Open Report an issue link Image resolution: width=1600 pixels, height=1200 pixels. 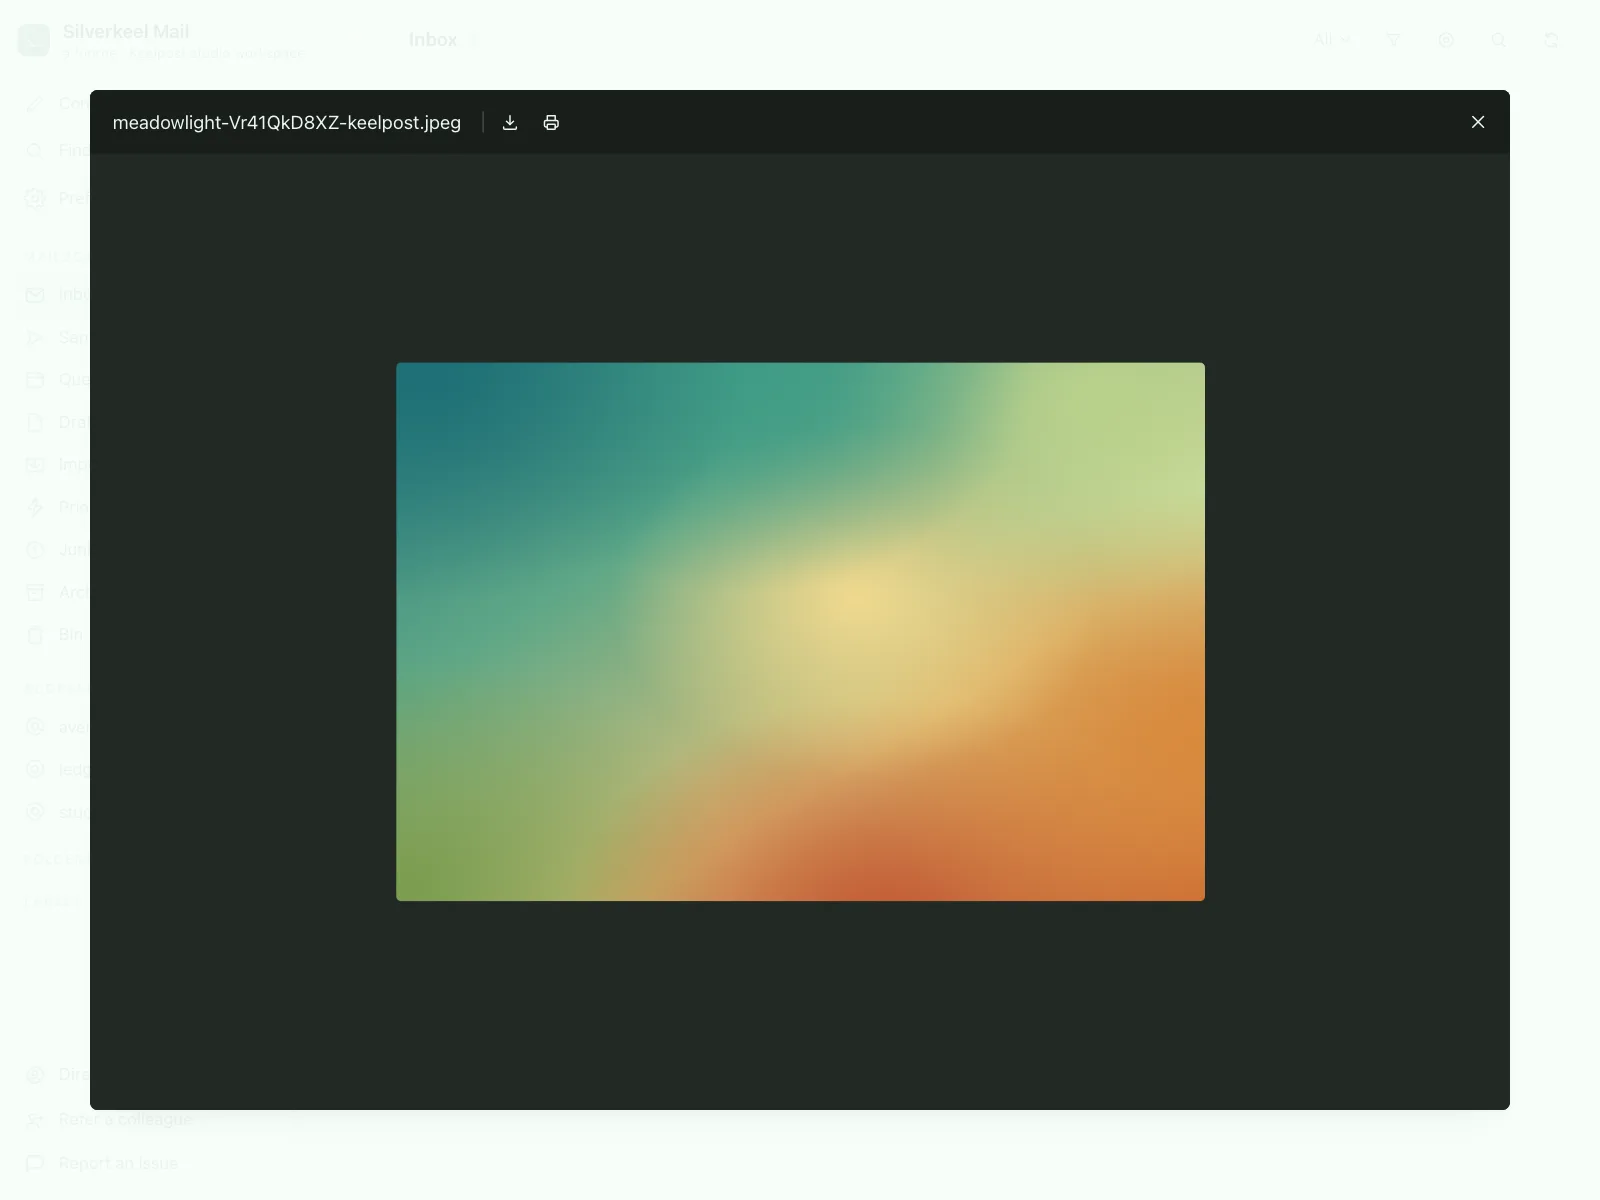click(x=118, y=1163)
